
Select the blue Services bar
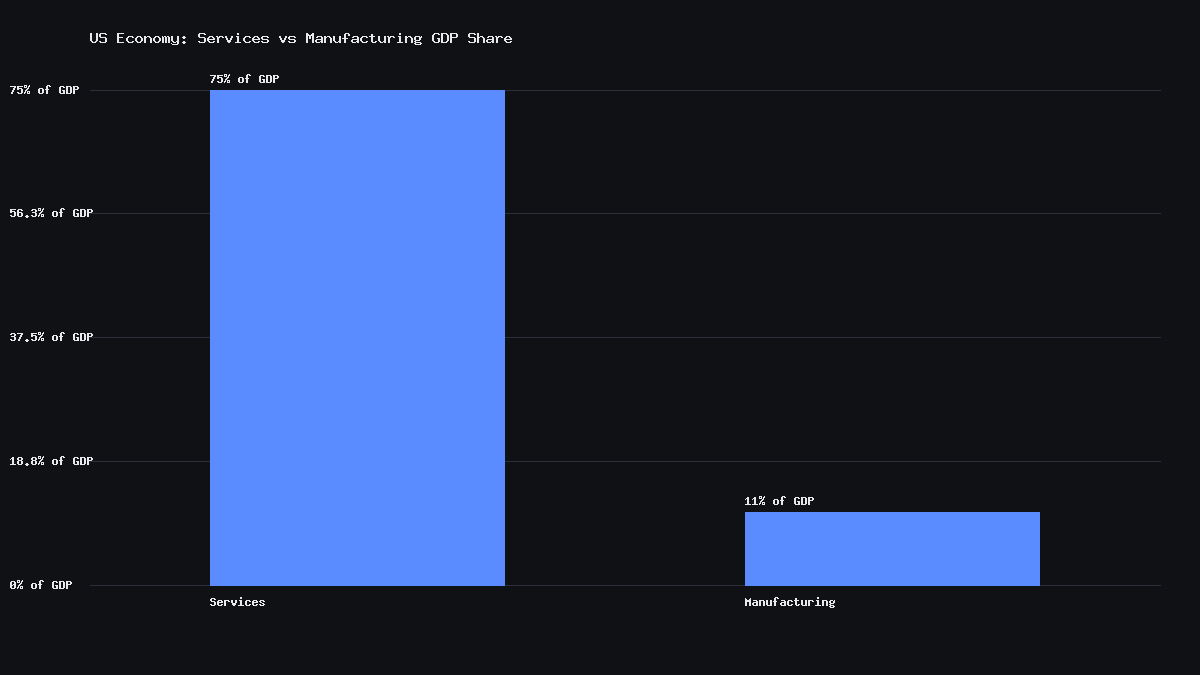coord(357,338)
